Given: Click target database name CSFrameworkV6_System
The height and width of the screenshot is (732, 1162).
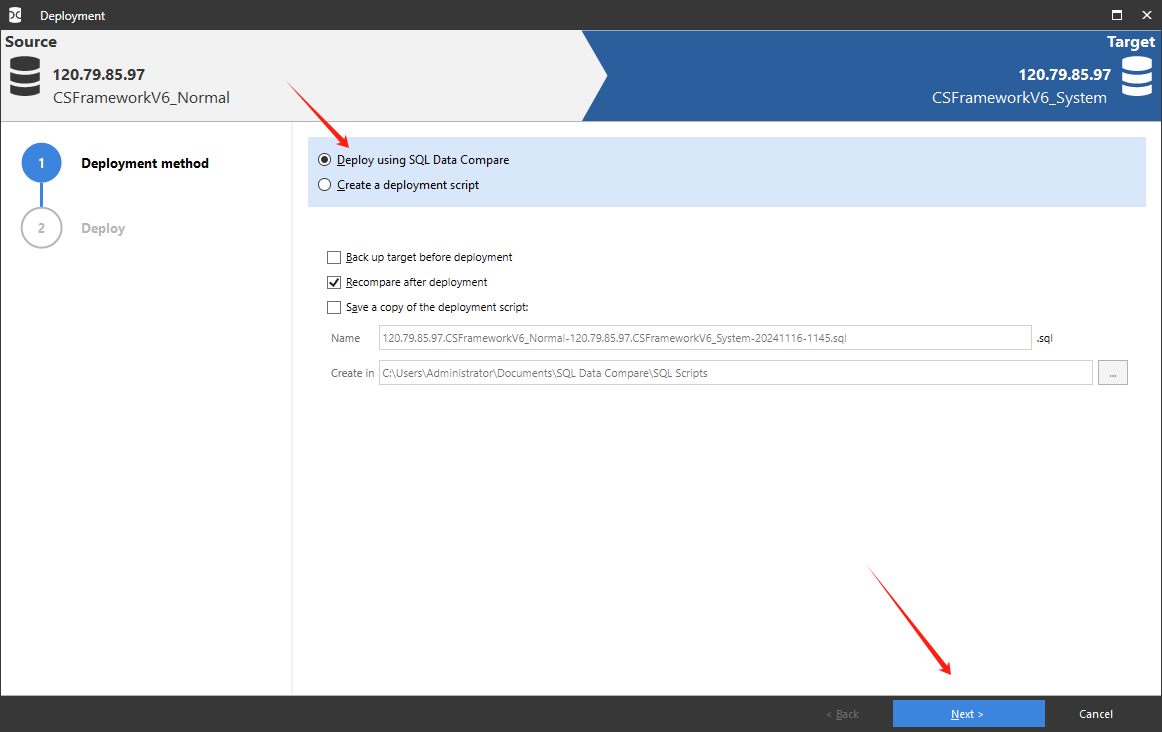Looking at the screenshot, I should point(1020,98).
